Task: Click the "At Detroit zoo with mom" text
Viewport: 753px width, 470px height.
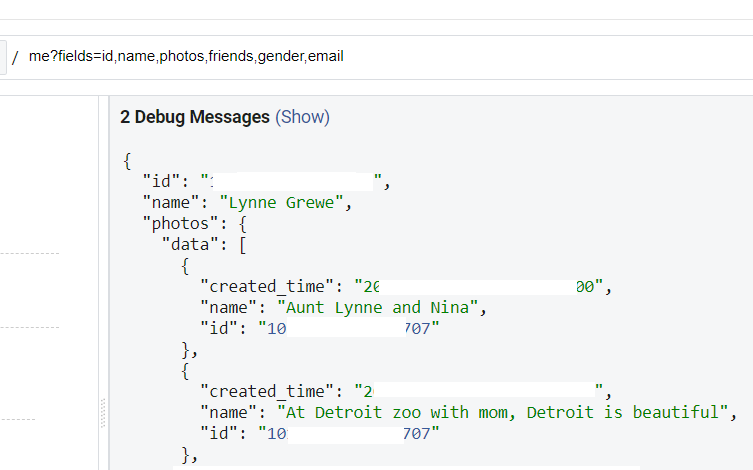Action: [503, 412]
